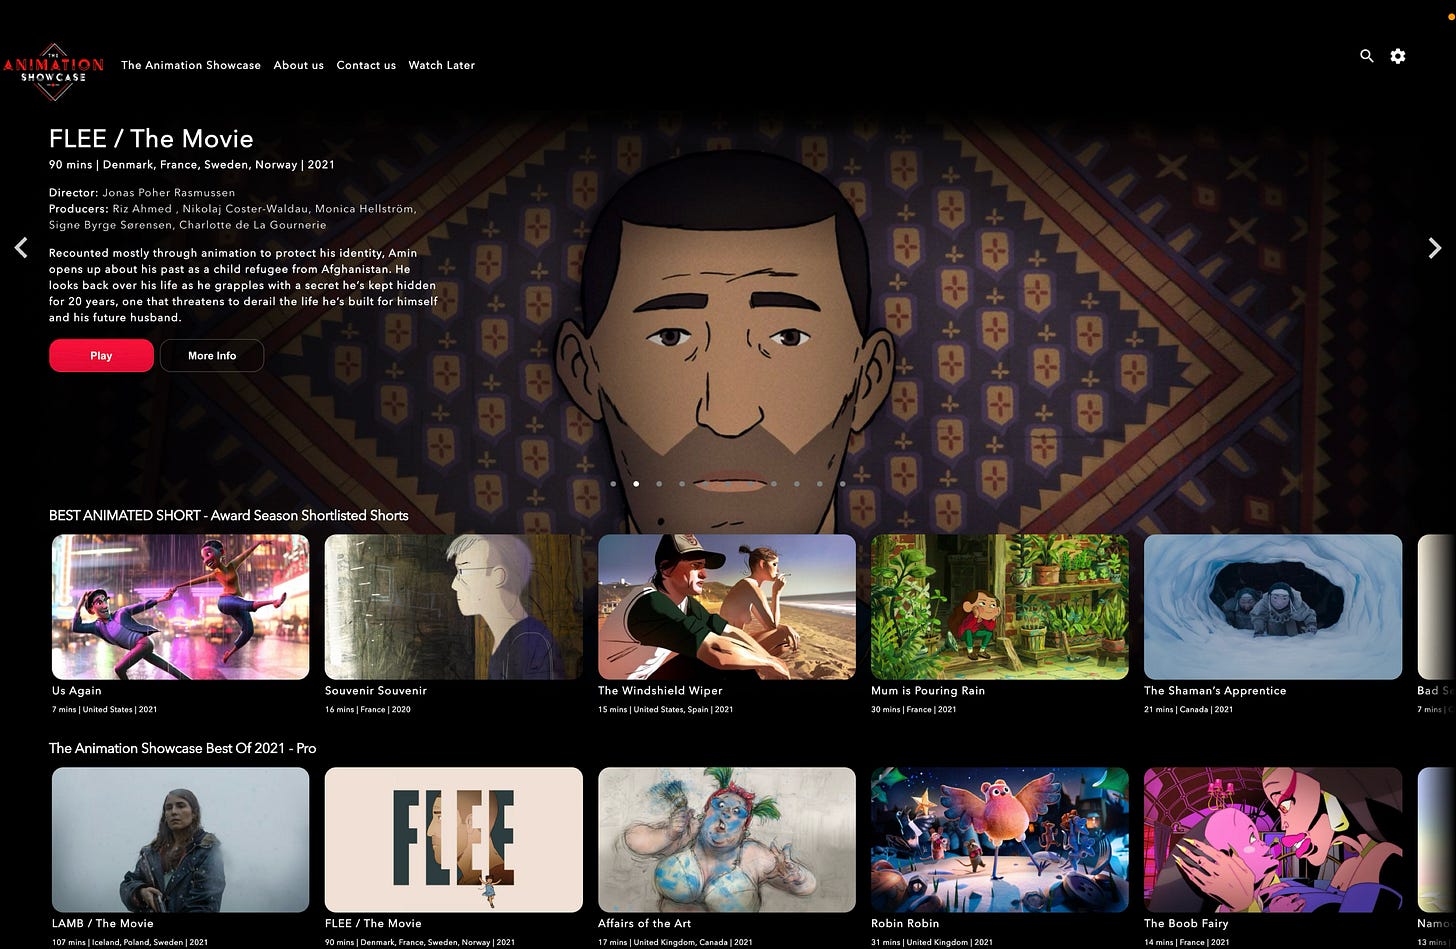1456x949 pixels.
Task: Open the search magnifier icon
Action: (1367, 56)
